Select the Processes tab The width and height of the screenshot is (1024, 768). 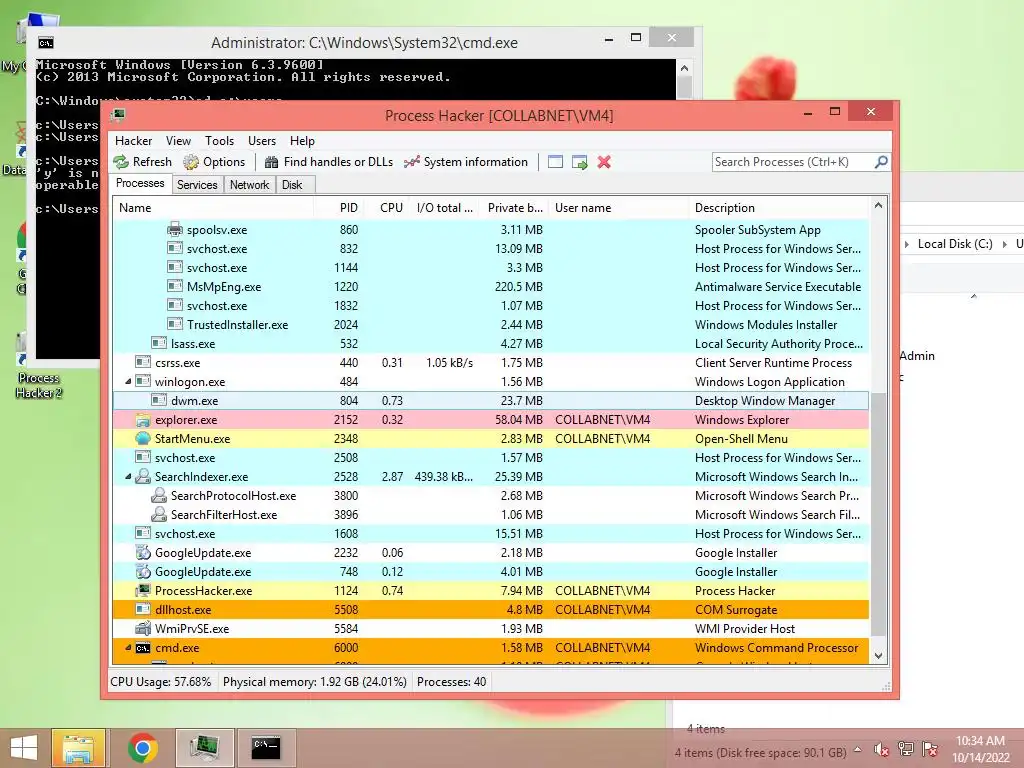140,184
